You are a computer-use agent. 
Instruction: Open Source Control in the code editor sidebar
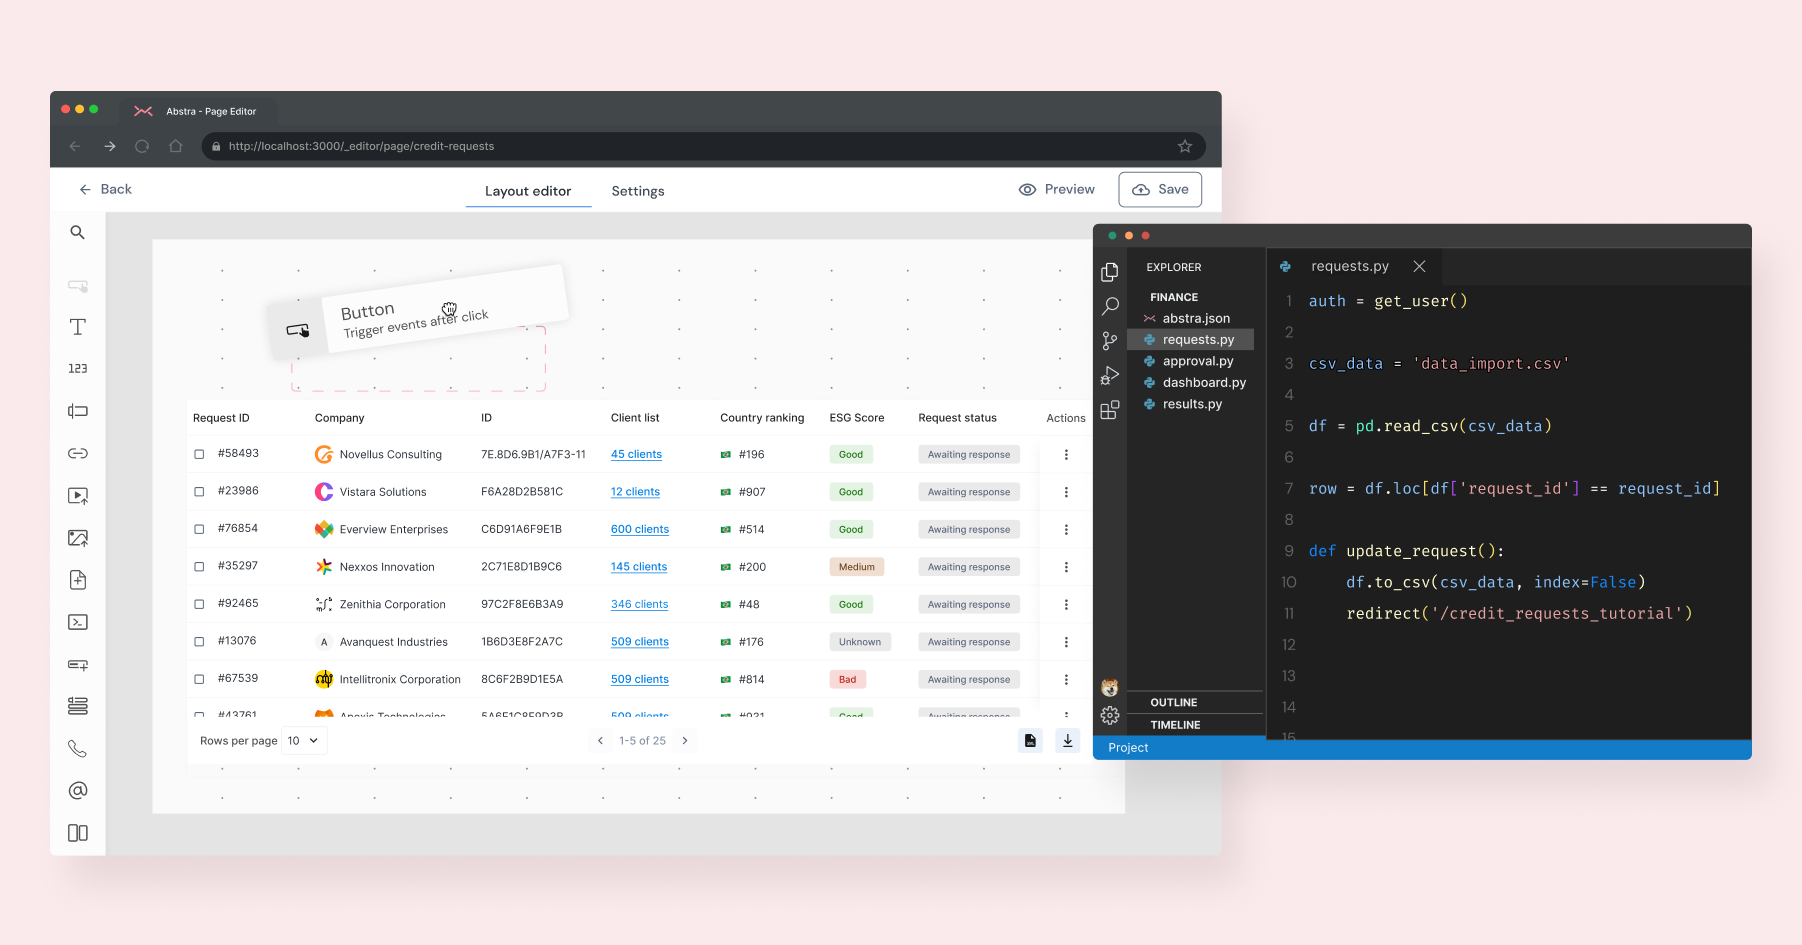tap(1110, 340)
